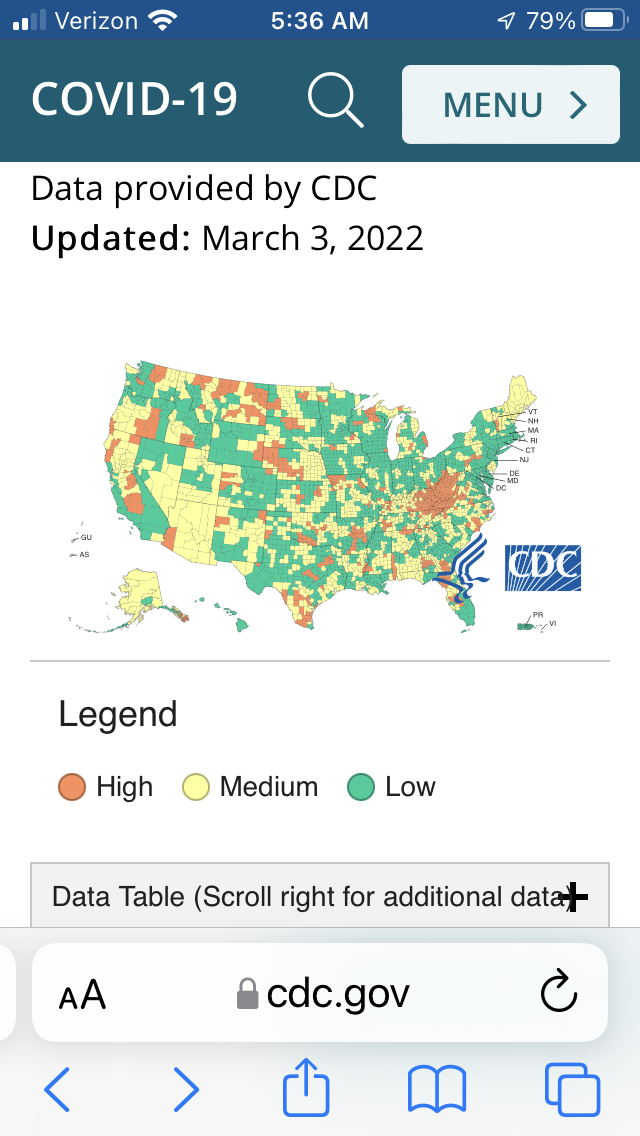Go forward with Safari forward arrow

coord(186,1088)
